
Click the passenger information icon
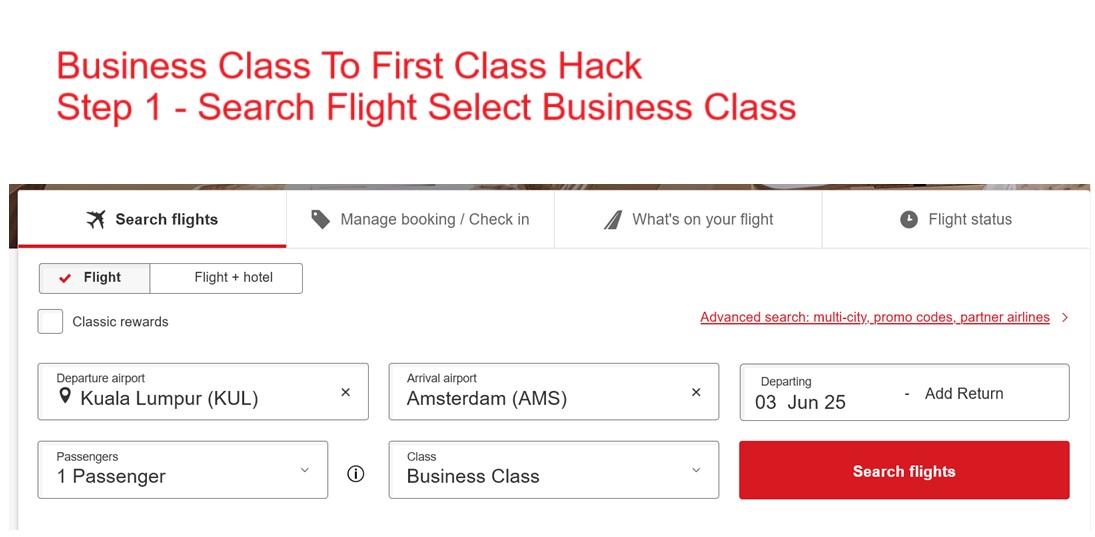click(355, 474)
